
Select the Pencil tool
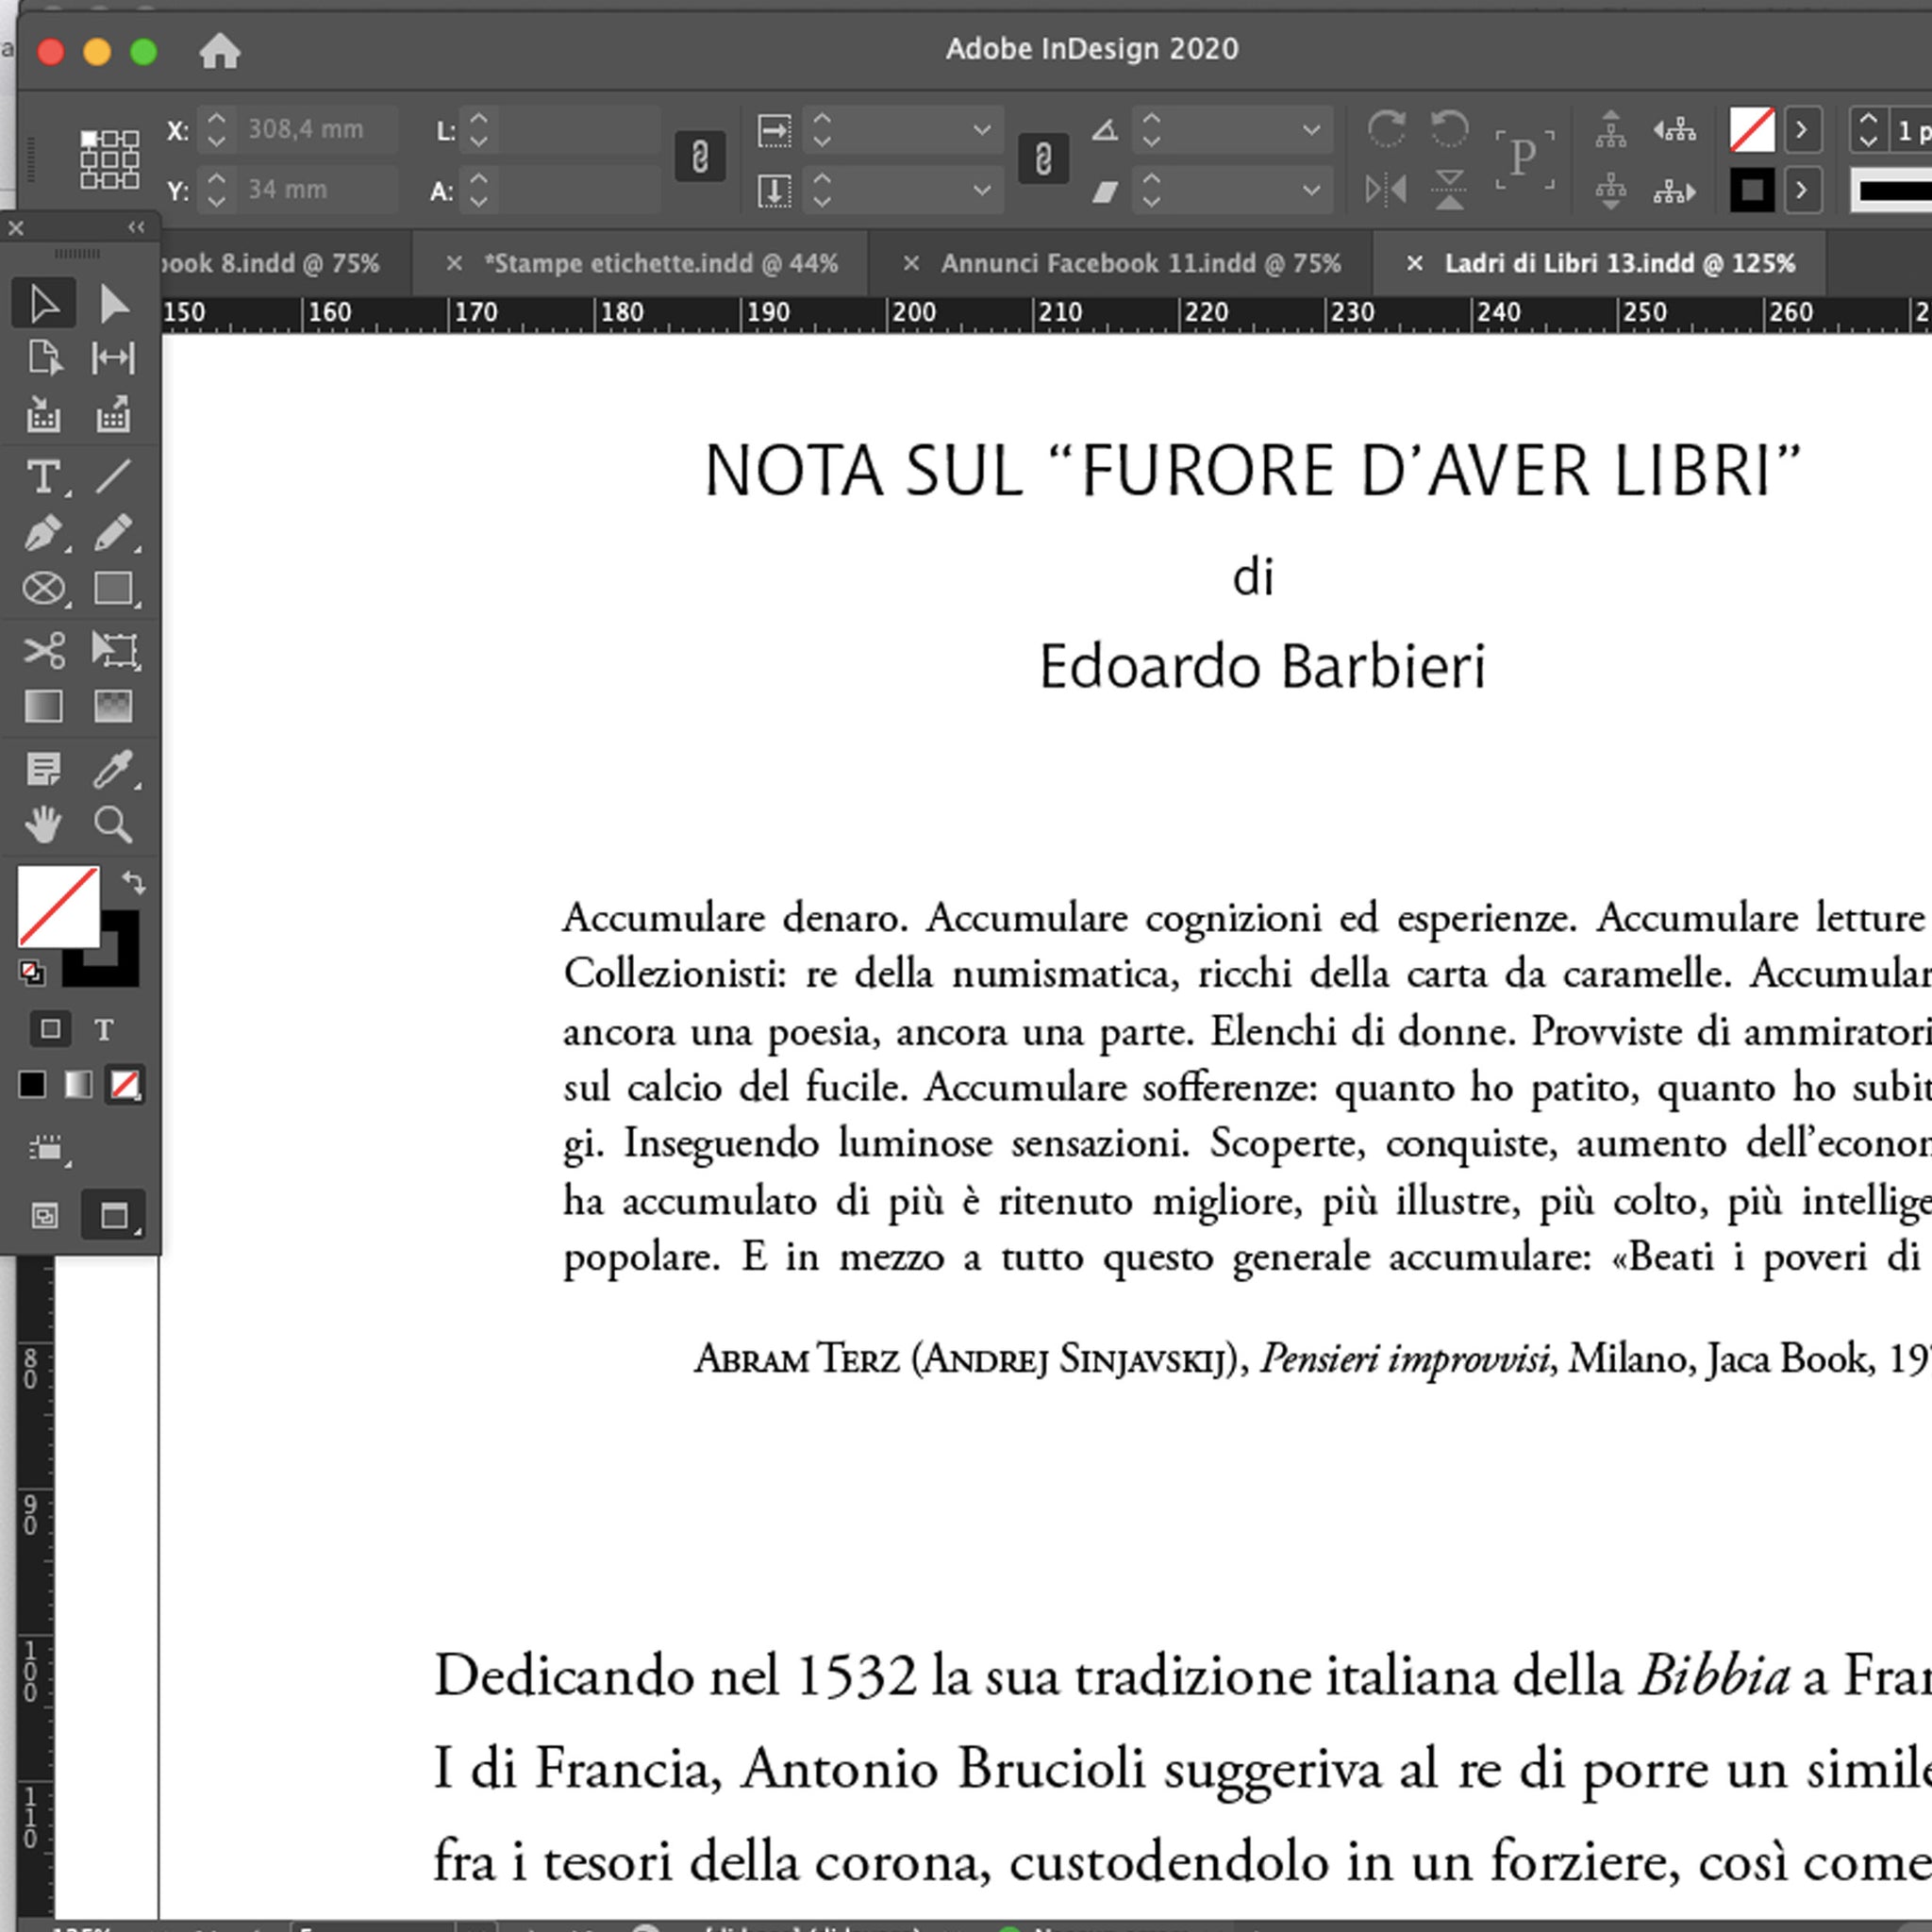[x=114, y=533]
